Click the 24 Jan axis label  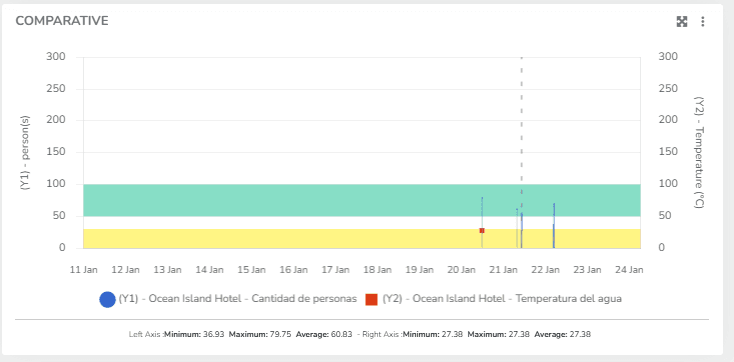pyautogui.click(x=630, y=270)
